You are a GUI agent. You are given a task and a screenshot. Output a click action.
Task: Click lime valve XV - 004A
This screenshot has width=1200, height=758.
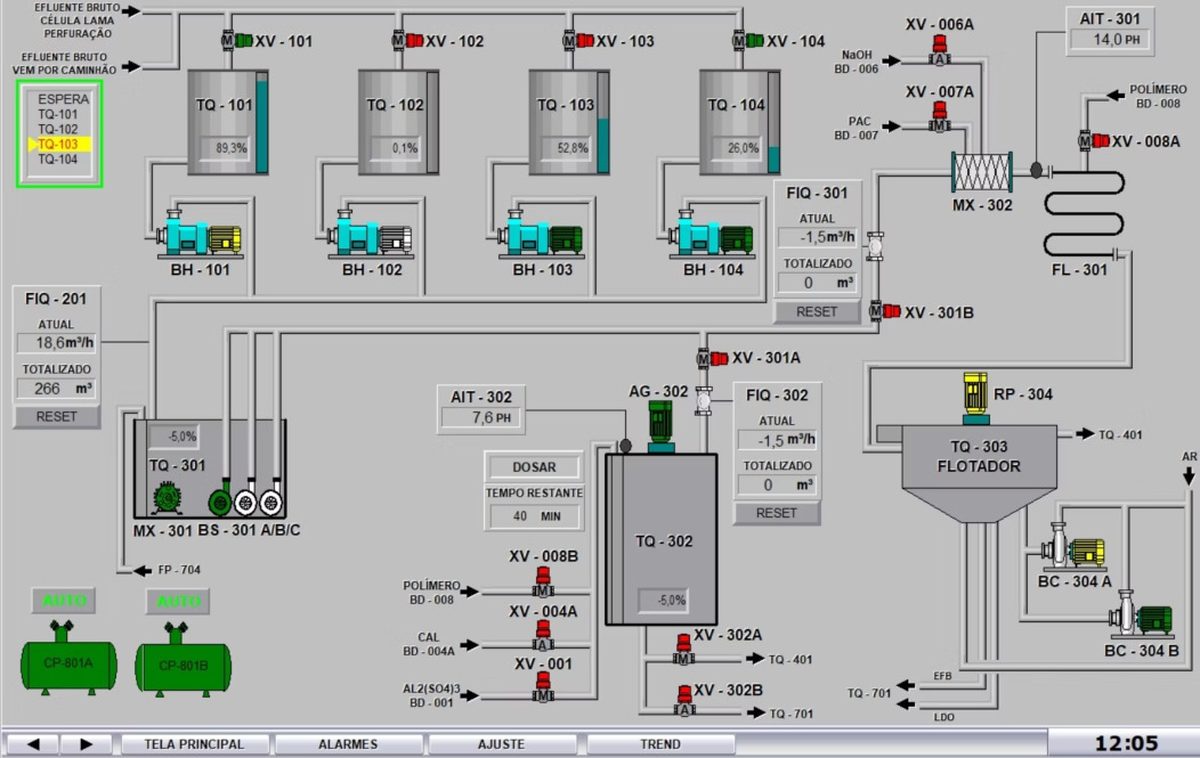[x=543, y=637]
